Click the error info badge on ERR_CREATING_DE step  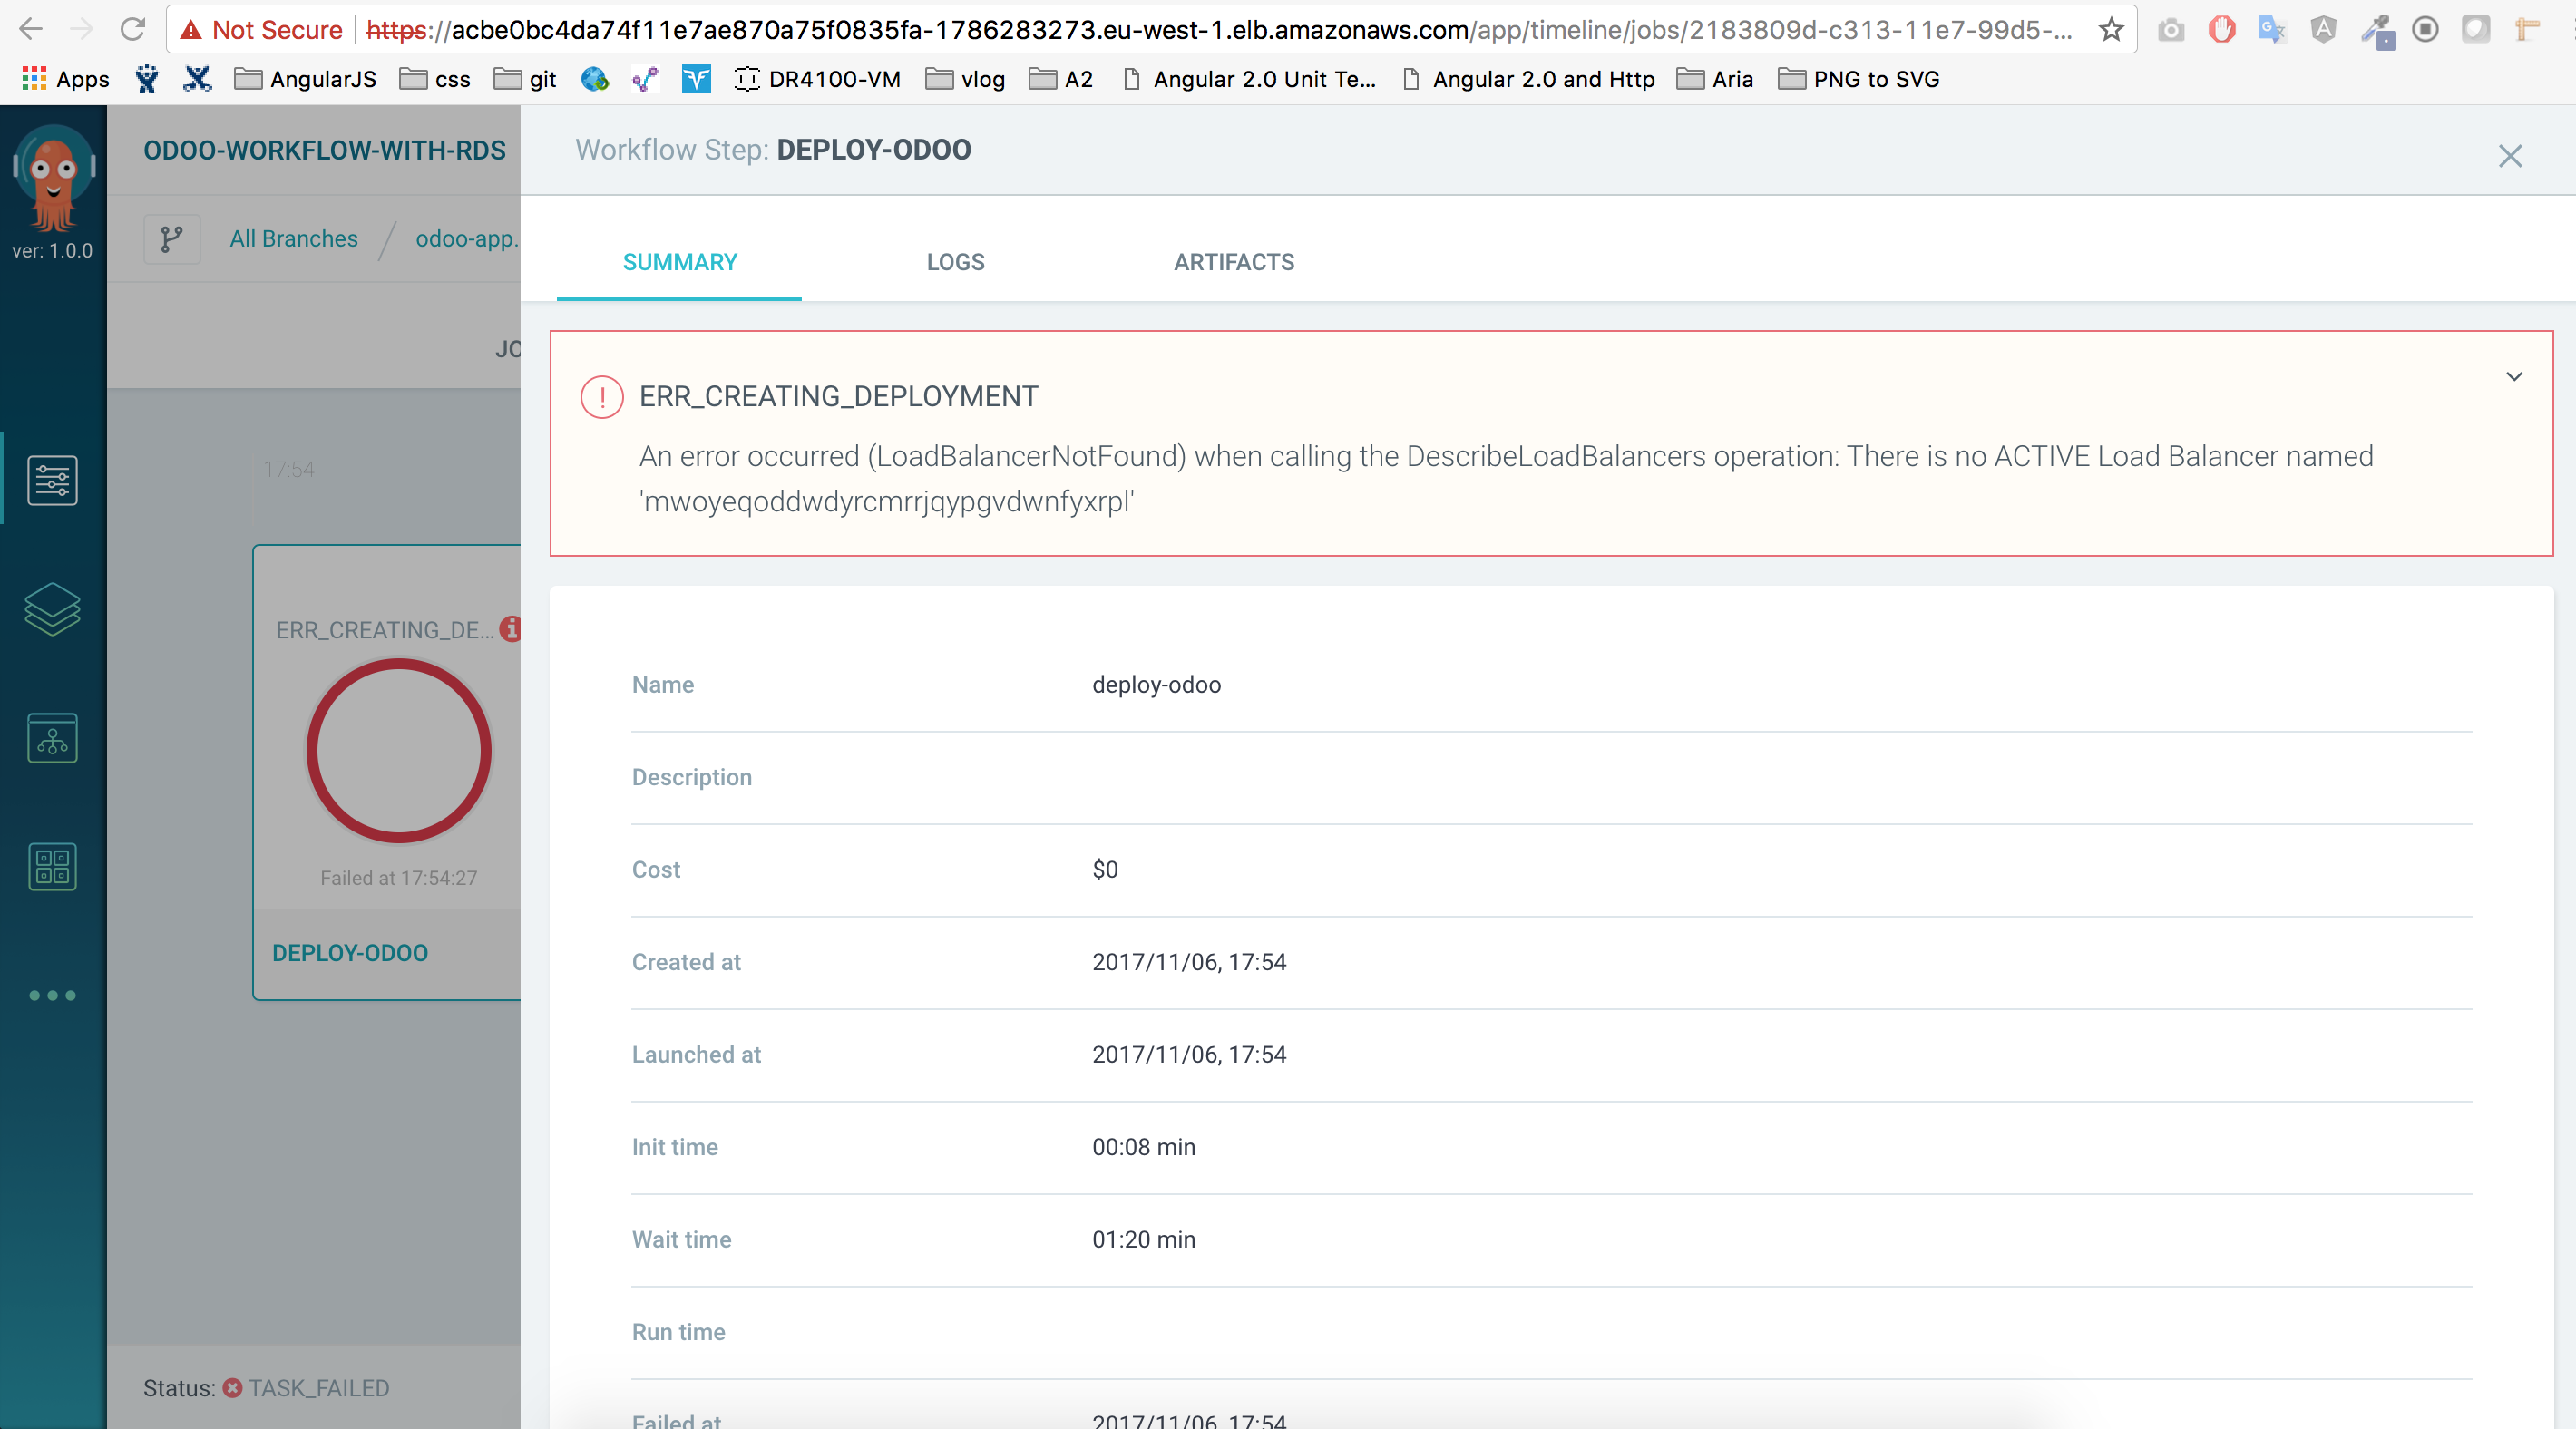coord(510,629)
